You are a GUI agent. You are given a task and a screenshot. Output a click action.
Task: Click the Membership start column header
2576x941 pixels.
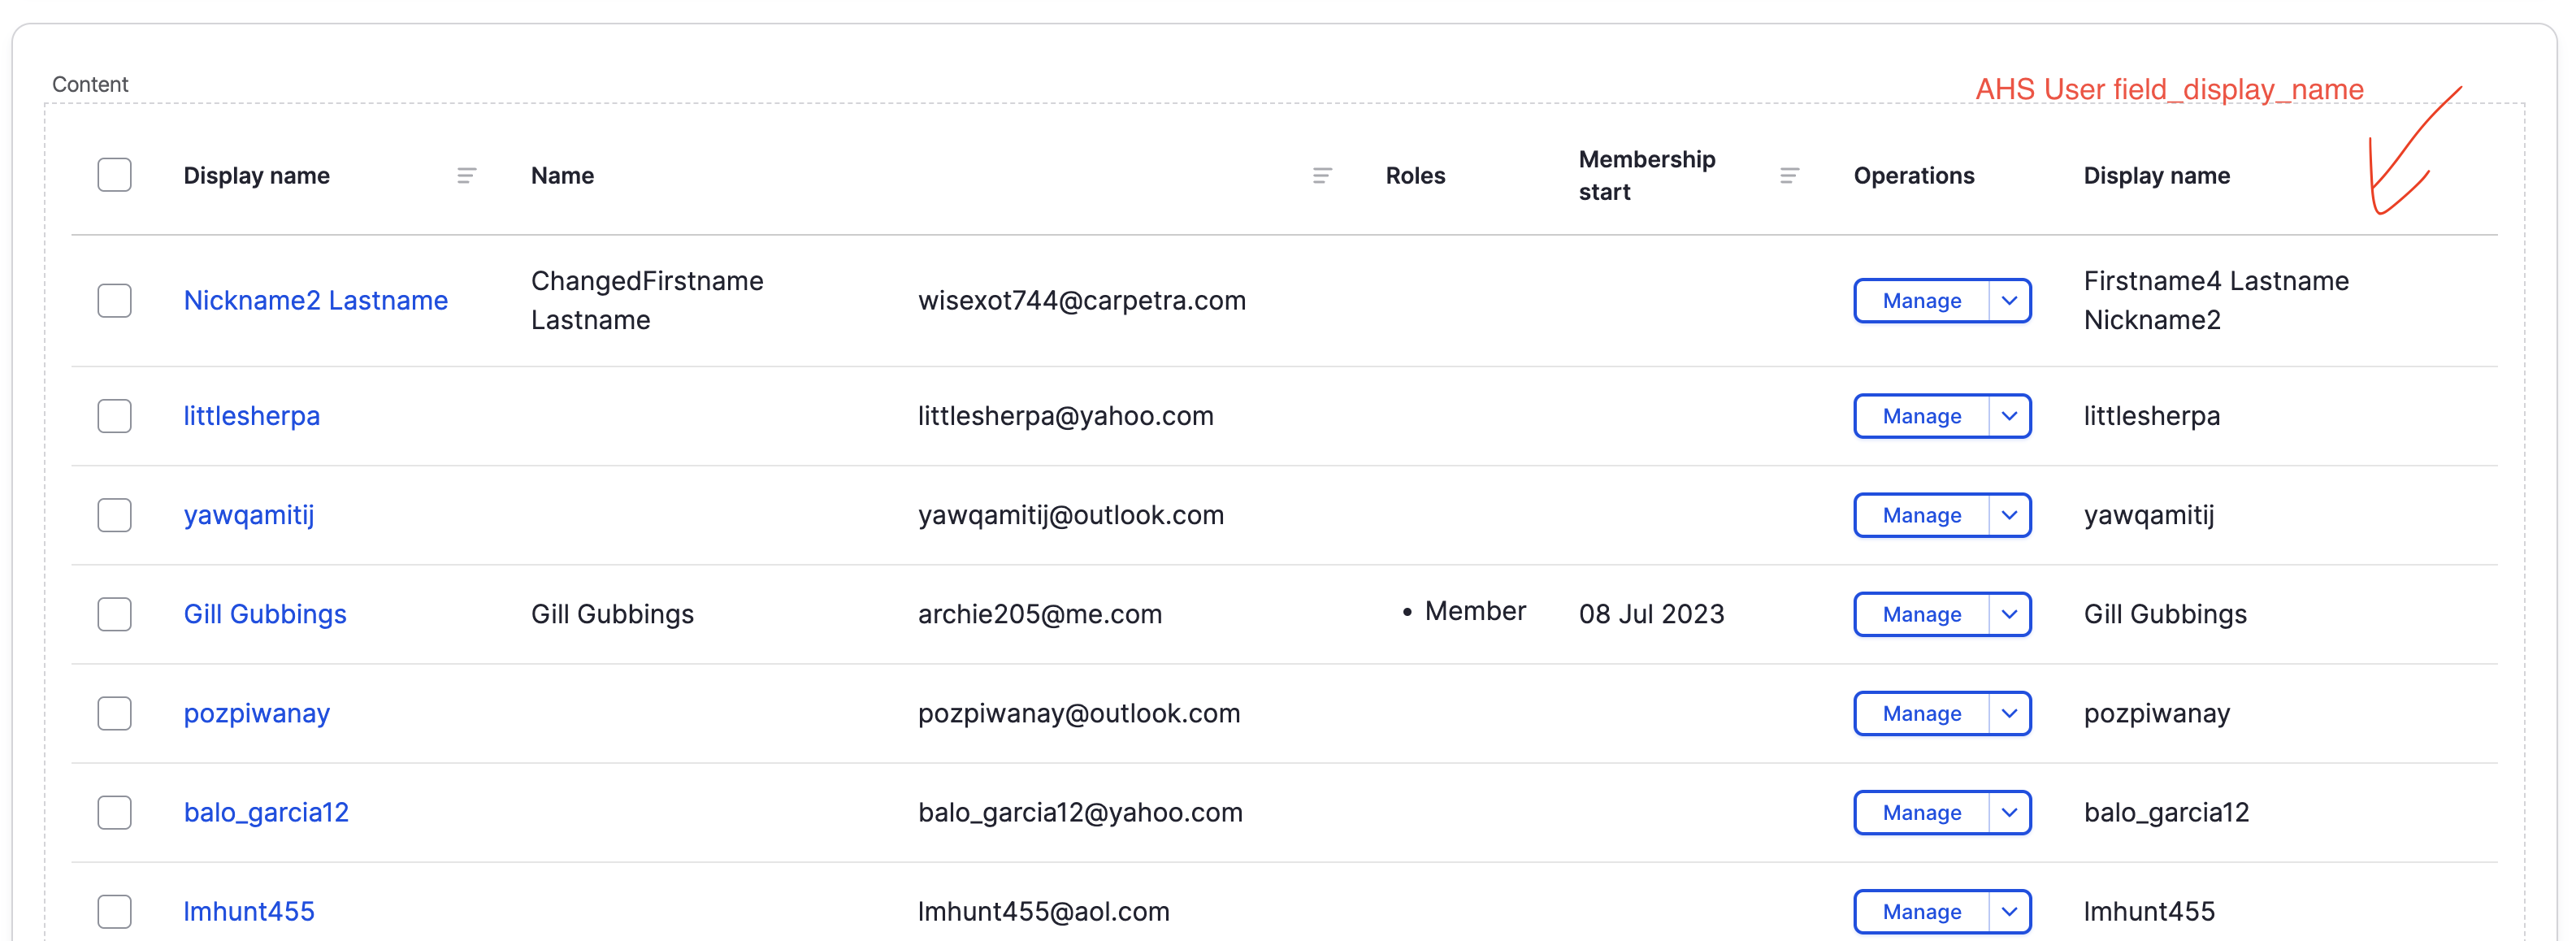coord(1646,175)
